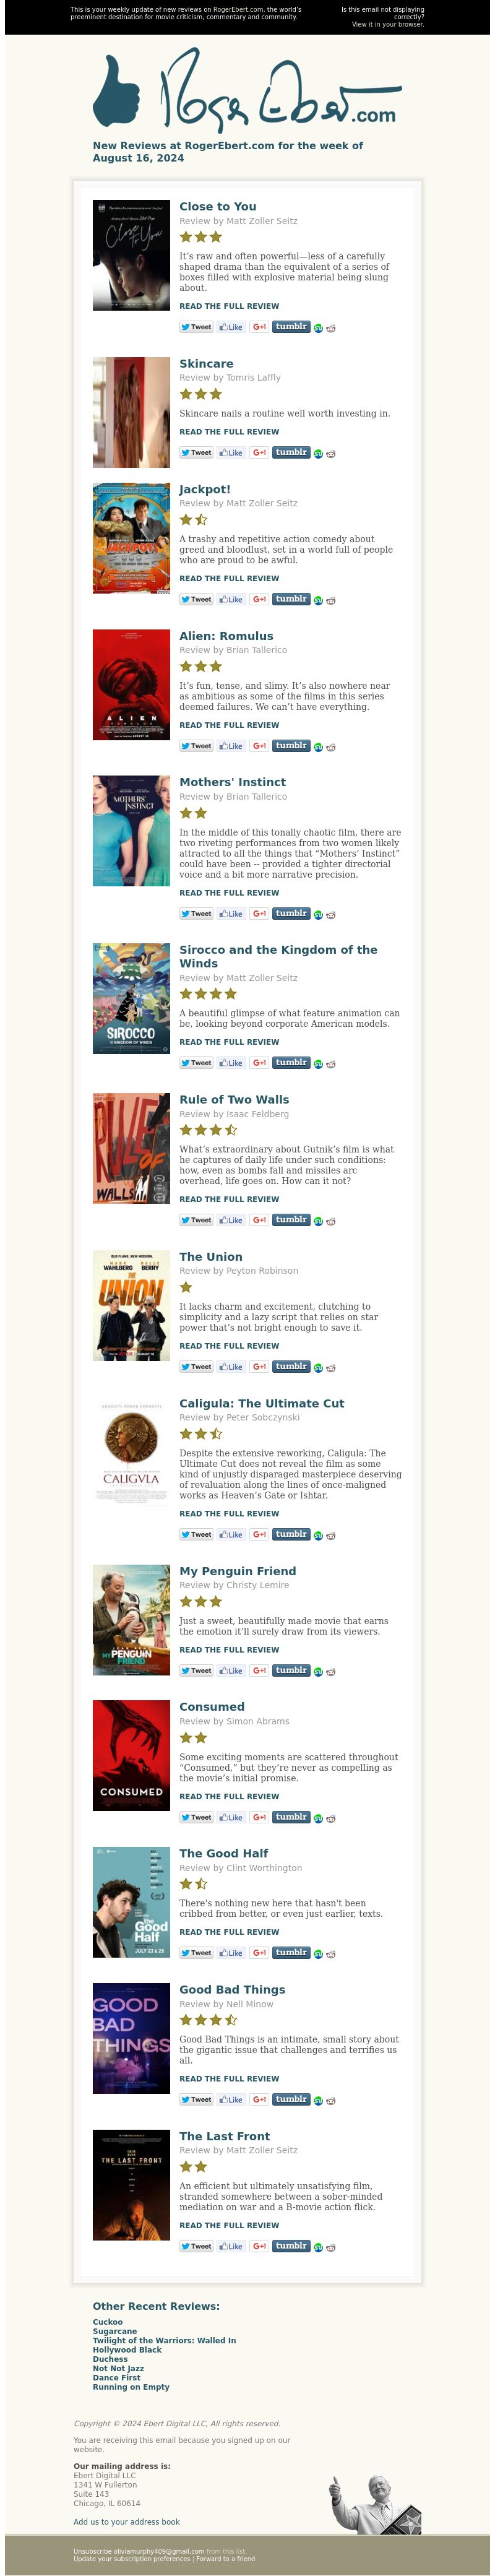Open The Good Half title link
Screen dimensions: 495x2576
pyautogui.click(x=223, y=1853)
